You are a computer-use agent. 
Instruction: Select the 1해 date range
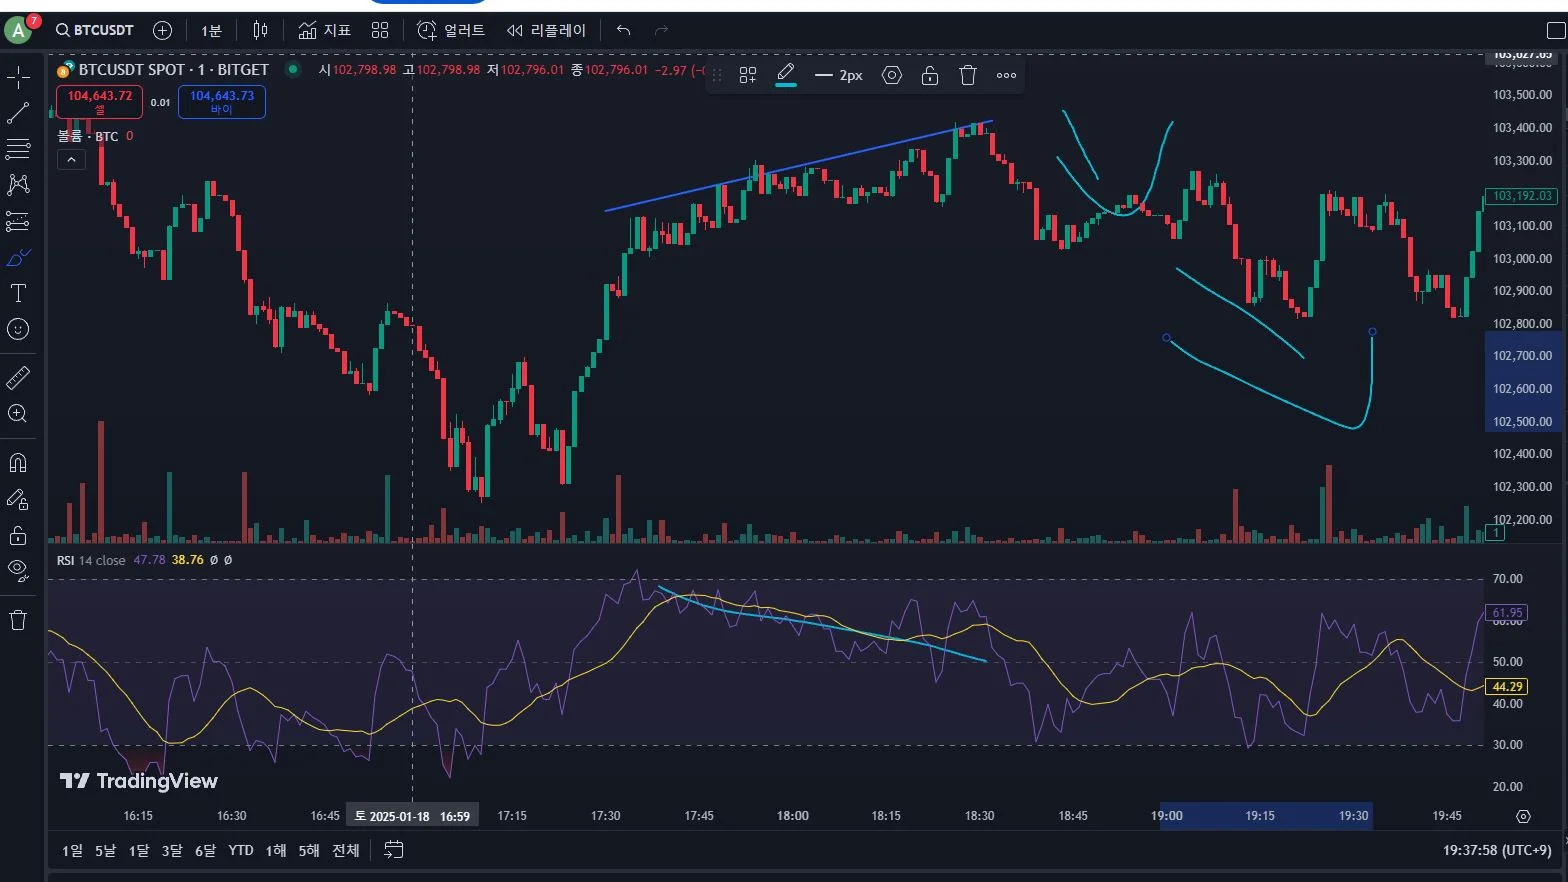pyautogui.click(x=276, y=851)
